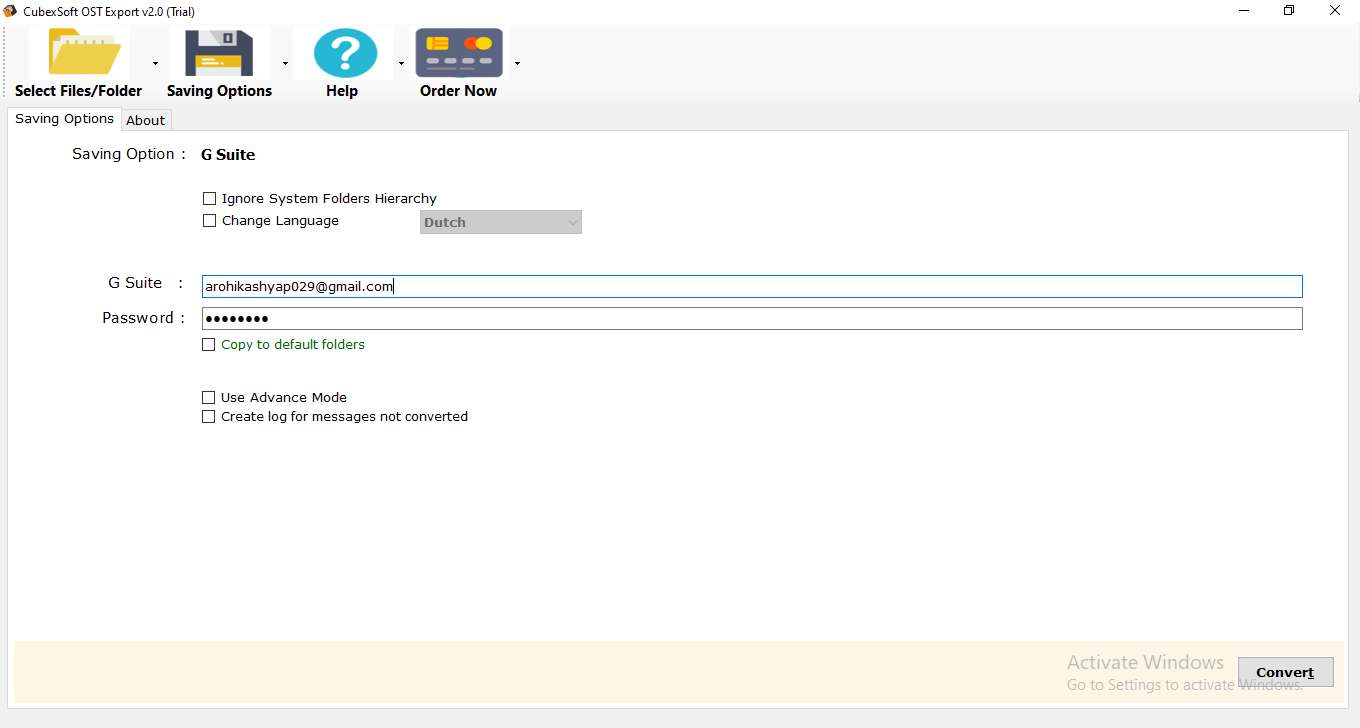Click the CubexSoft app icon in title bar

pos(11,11)
